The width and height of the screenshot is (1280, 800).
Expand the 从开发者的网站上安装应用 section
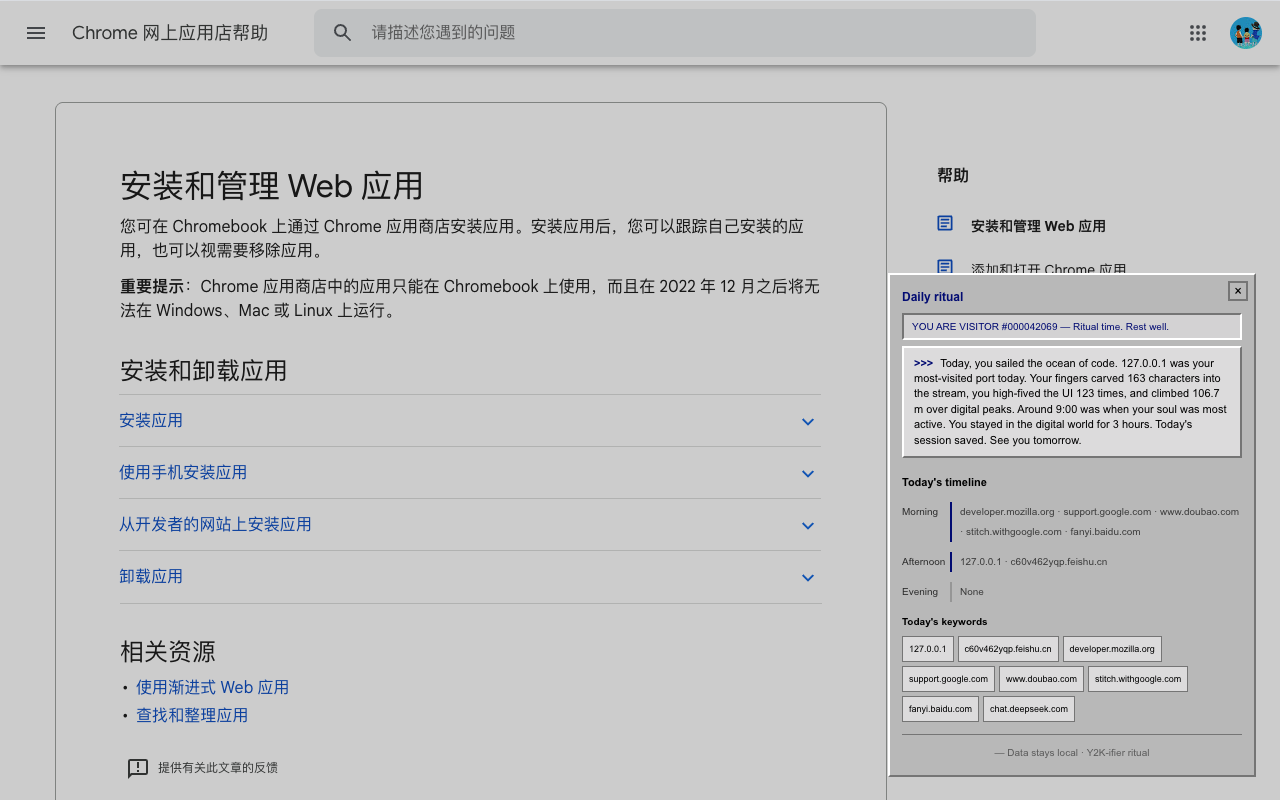click(x=470, y=525)
